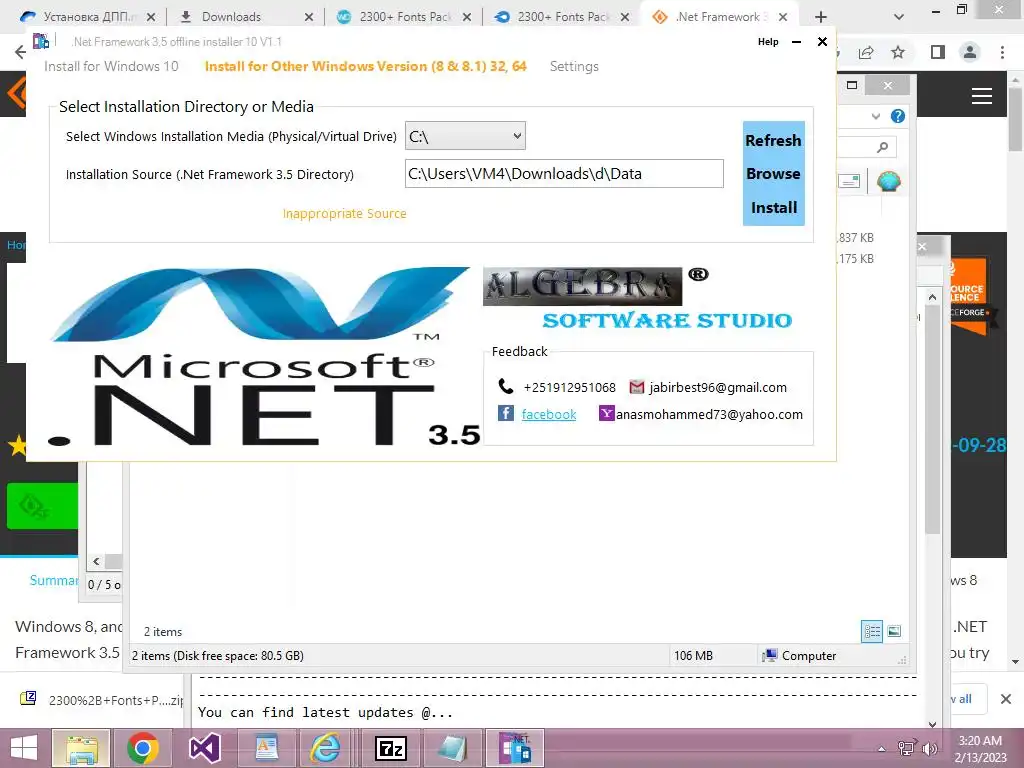
Task: Switch to Install for Windows 10 tab
Action: click(x=111, y=66)
